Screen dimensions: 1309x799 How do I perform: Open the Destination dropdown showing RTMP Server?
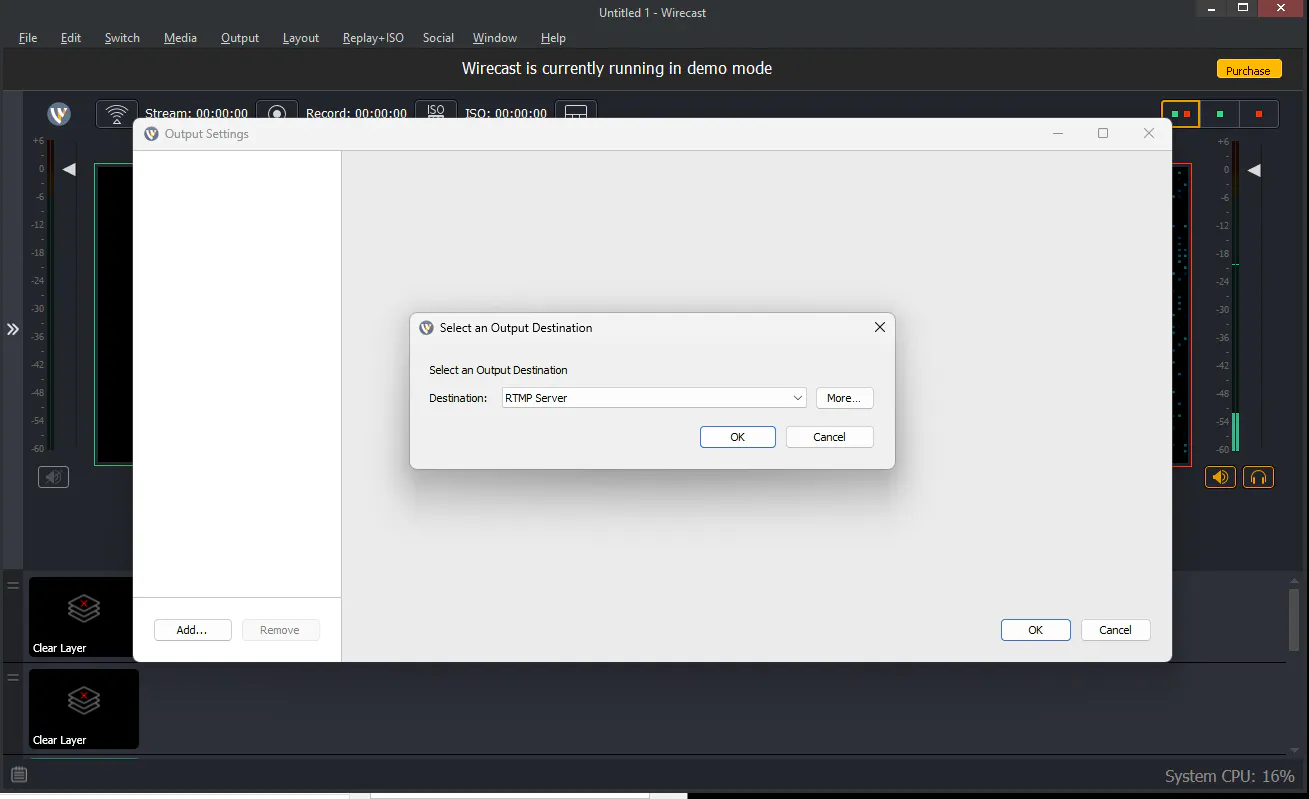pos(654,398)
